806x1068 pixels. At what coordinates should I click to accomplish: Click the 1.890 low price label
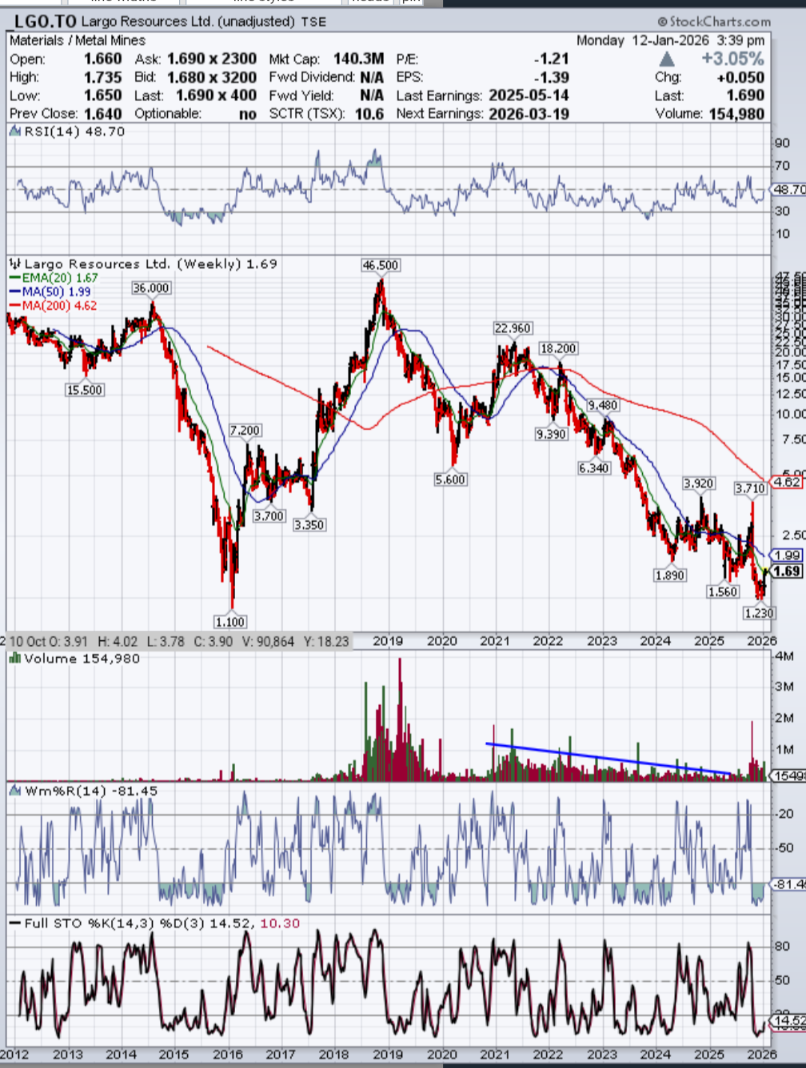point(670,576)
